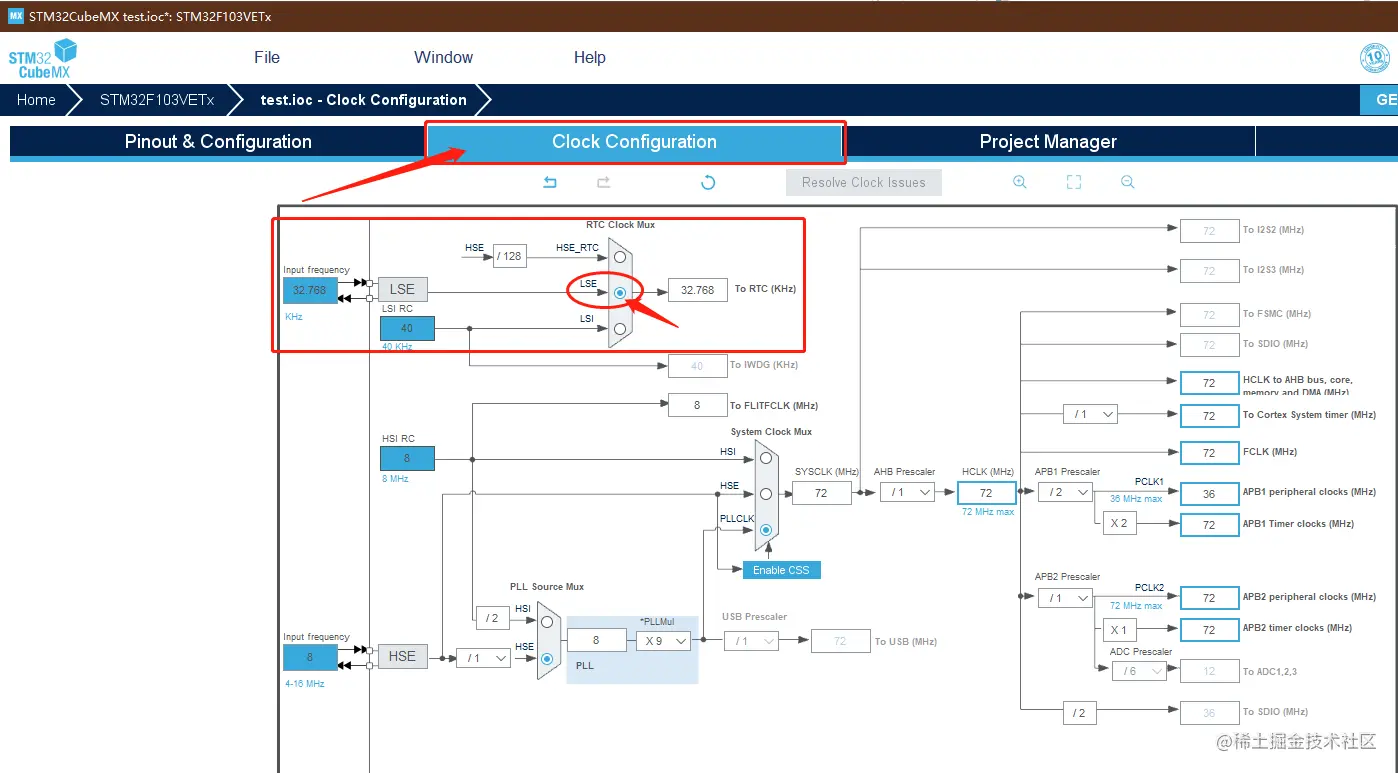The width and height of the screenshot is (1398, 773).
Task: Click the zoom out magnifier icon
Action: [x=1128, y=182]
